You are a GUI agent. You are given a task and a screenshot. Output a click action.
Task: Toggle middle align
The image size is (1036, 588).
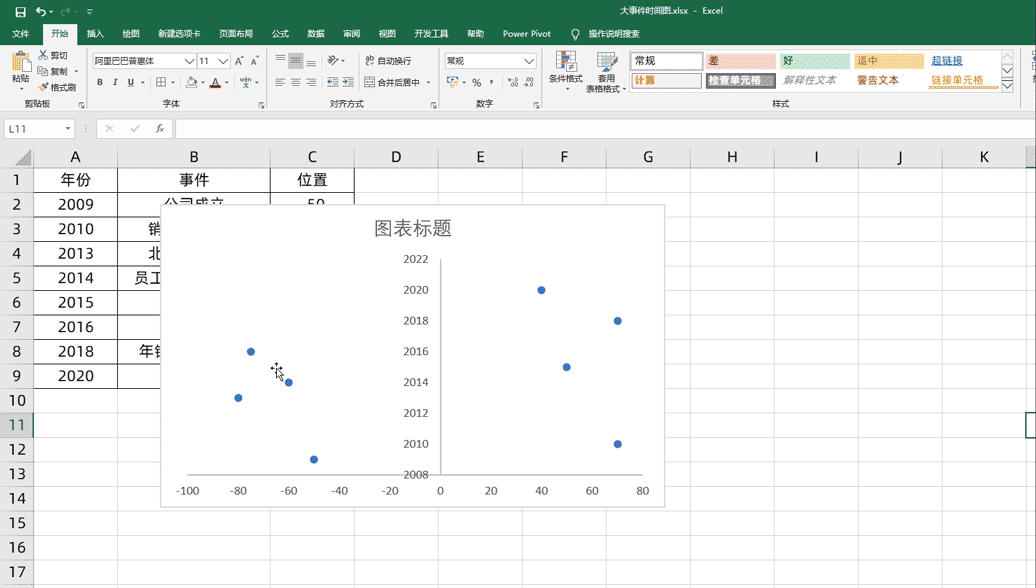pyautogui.click(x=295, y=61)
